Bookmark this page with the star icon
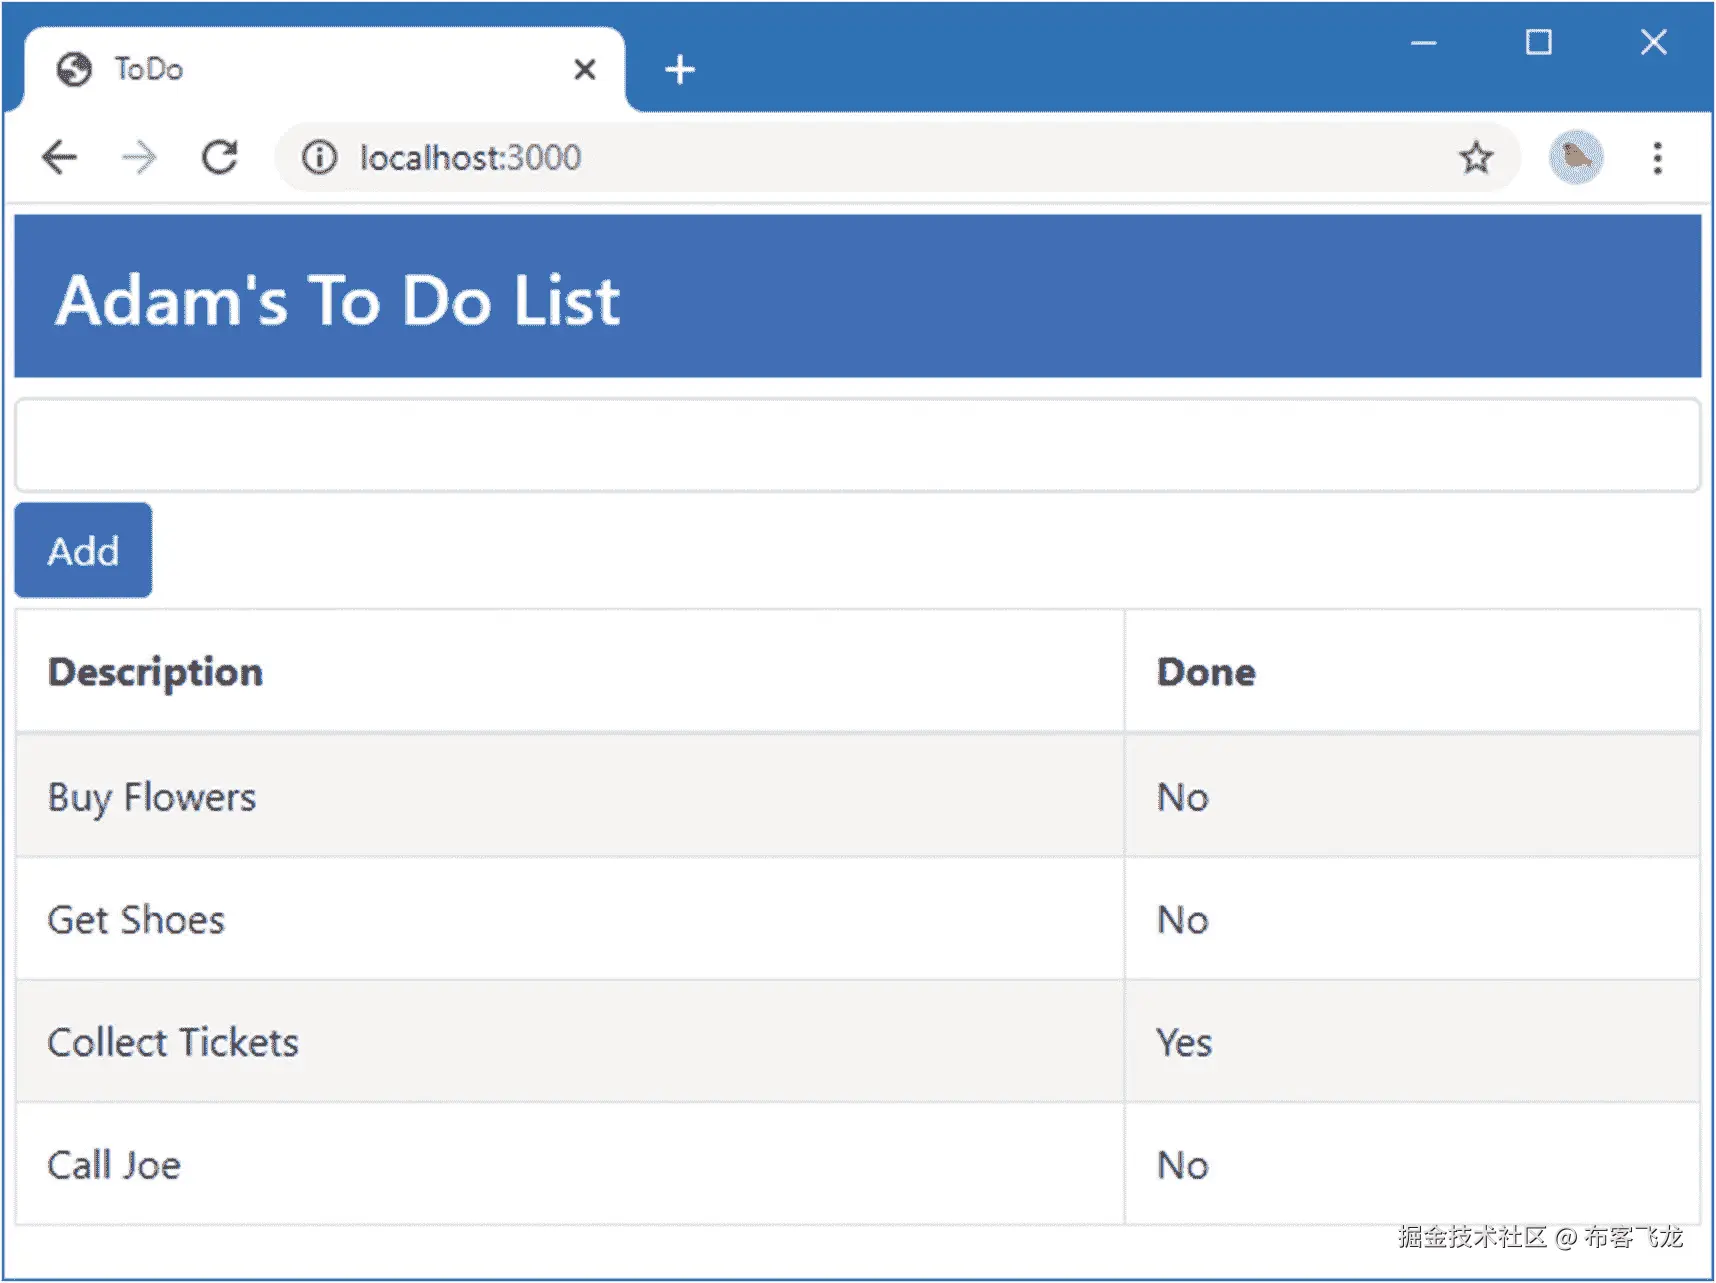This screenshot has height=1283, width=1716. click(1475, 158)
